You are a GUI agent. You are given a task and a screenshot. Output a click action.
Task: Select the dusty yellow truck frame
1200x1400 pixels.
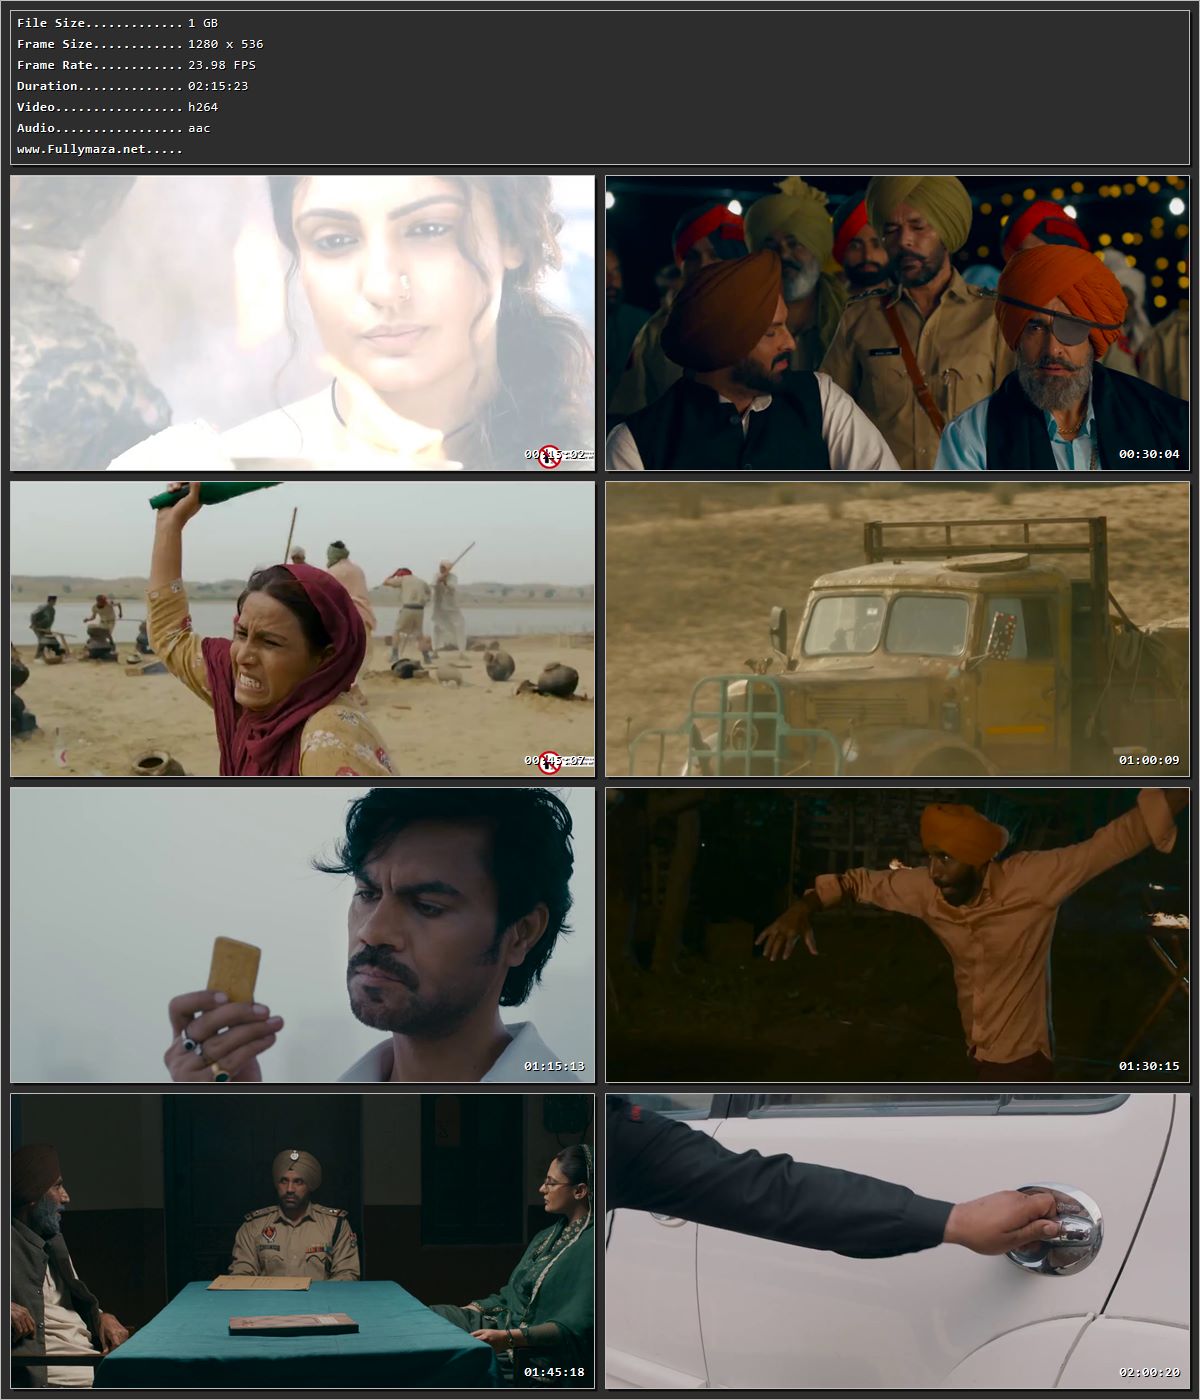coord(897,629)
